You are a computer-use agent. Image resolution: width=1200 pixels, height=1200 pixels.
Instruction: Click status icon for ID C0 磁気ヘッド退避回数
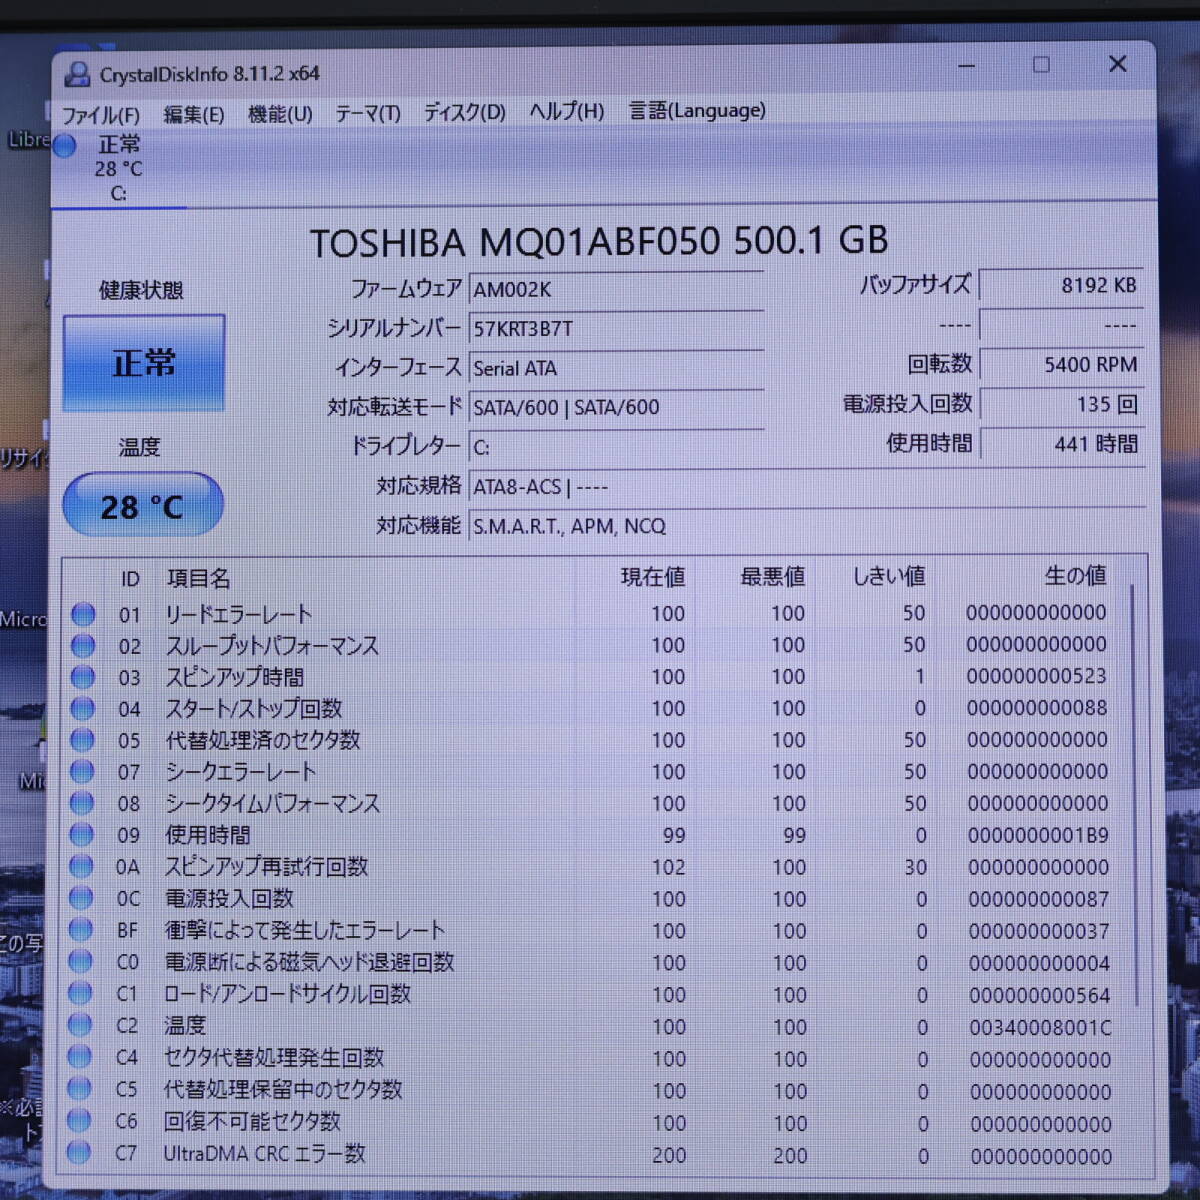click(x=81, y=961)
